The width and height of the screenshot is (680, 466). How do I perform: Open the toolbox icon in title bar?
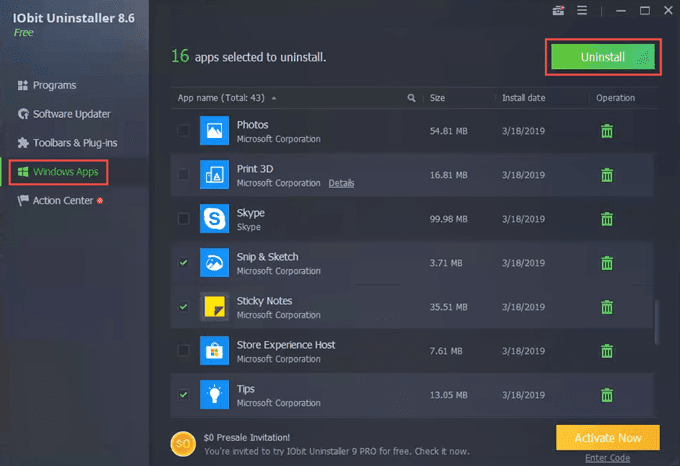(x=558, y=10)
